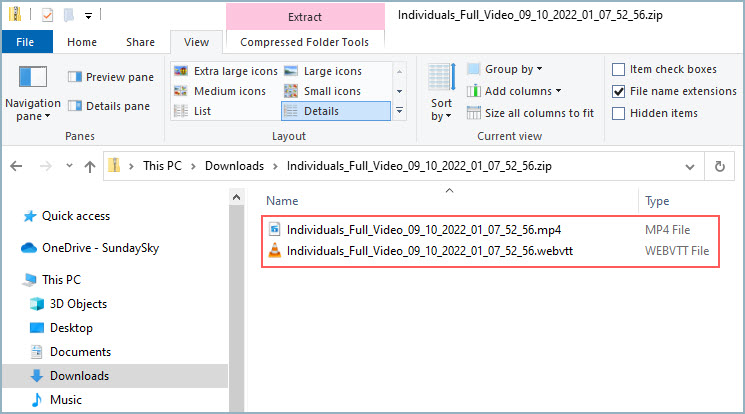Click the MP4 File type cell
This screenshot has width=745, height=414.
pyautogui.click(x=668, y=230)
